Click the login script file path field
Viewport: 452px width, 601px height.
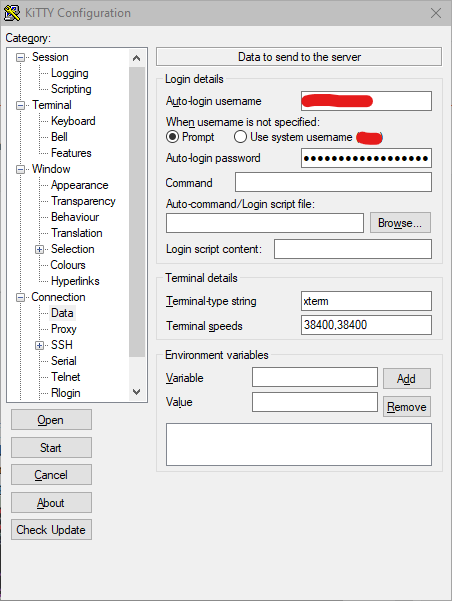pyautogui.click(x=265, y=223)
